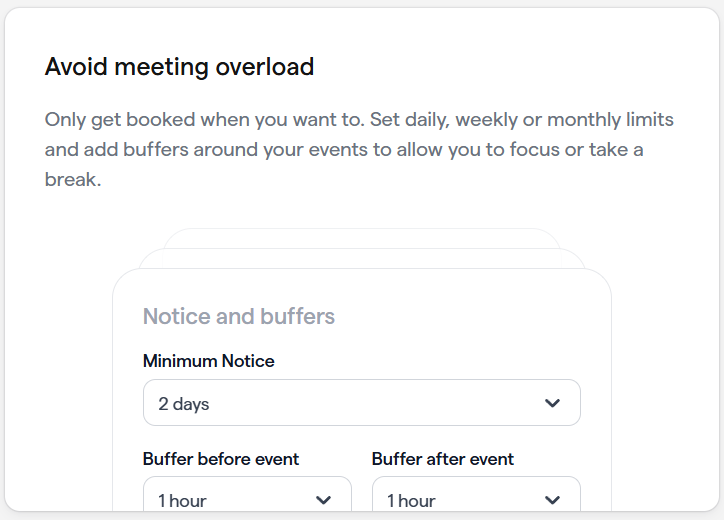
Task: Click the Buffer after event label
Action: click(x=443, y=459)
